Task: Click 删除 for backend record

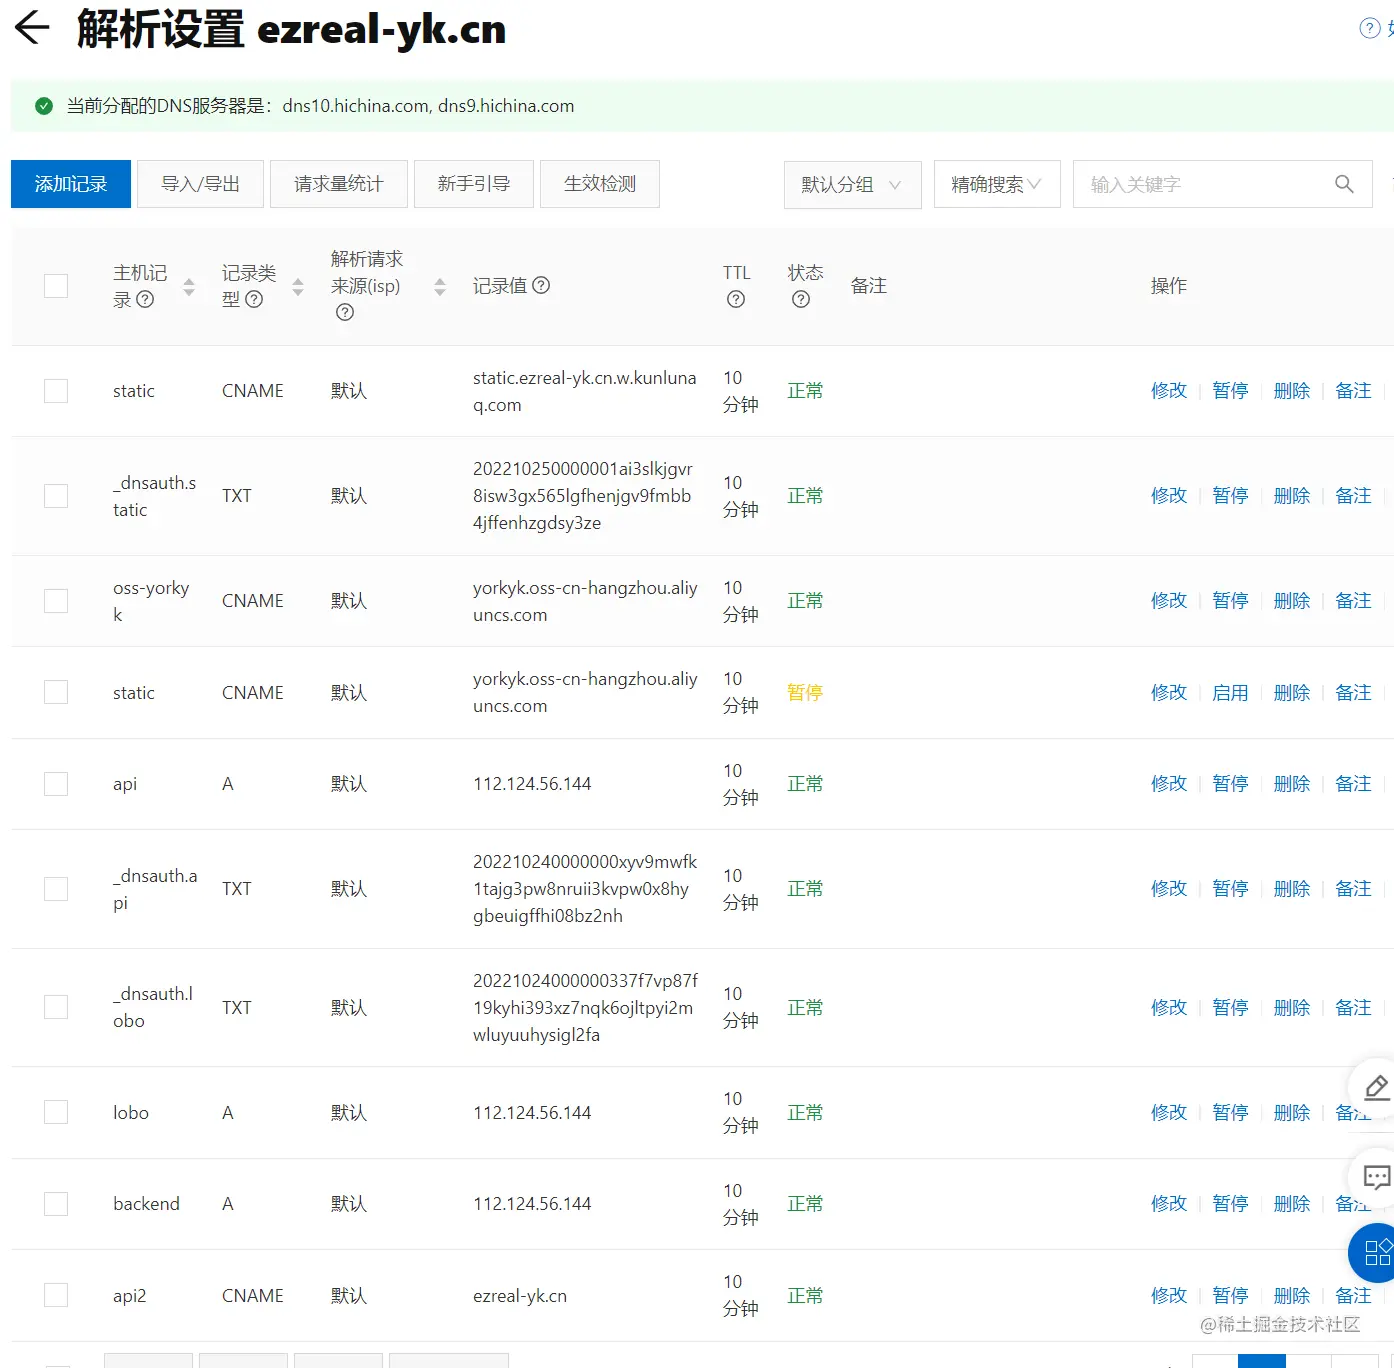Action: pos(1292,1204)
